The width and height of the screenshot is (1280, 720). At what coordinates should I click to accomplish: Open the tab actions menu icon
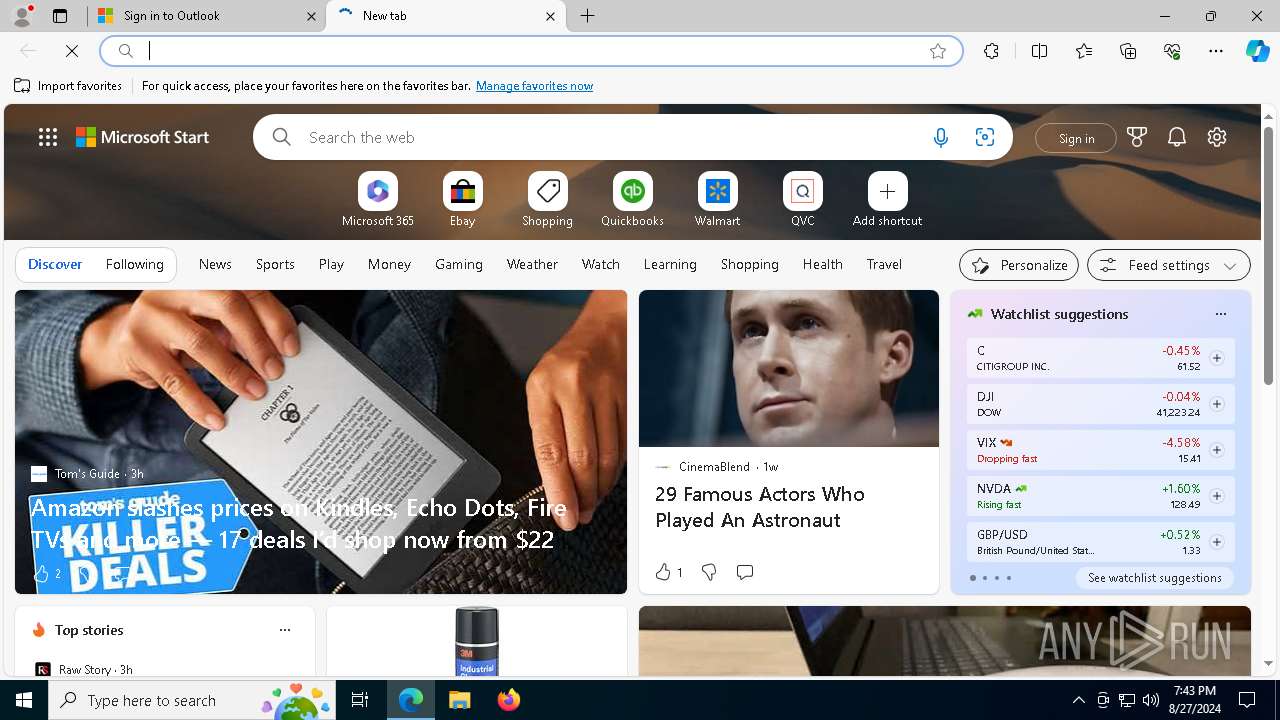pos(60,16)
